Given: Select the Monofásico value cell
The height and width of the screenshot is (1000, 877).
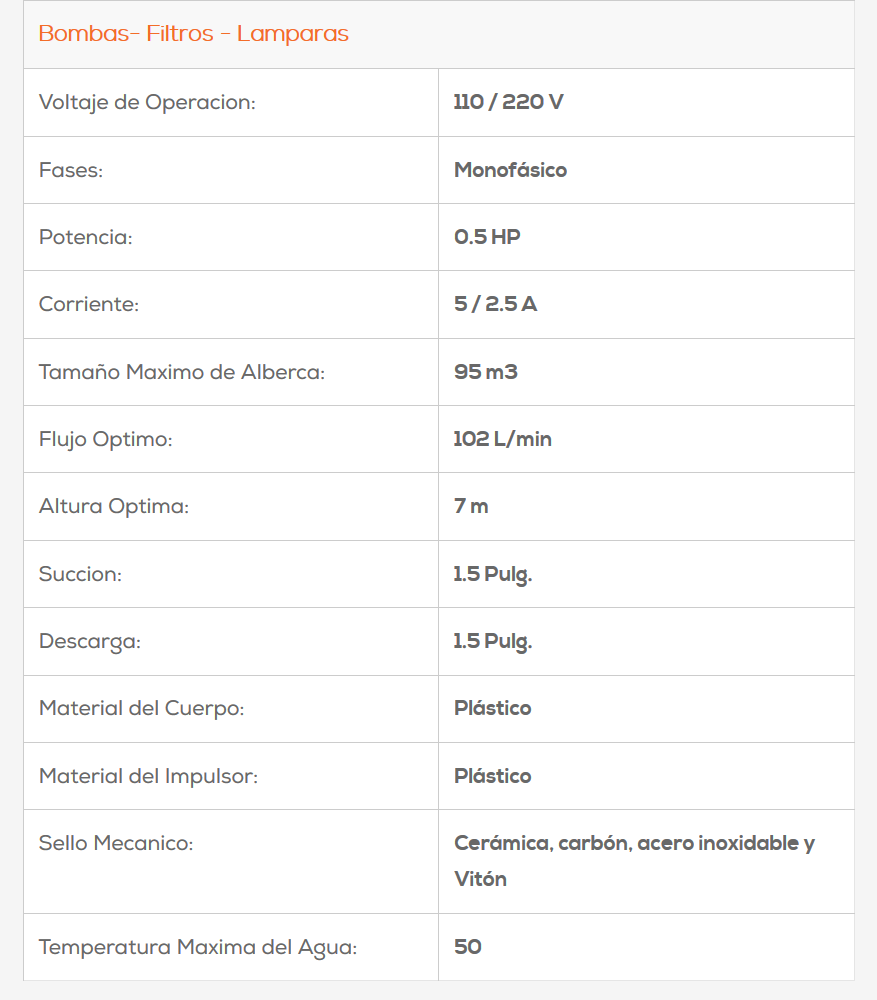Looking at the screenshot, I should tap(510, 170).
